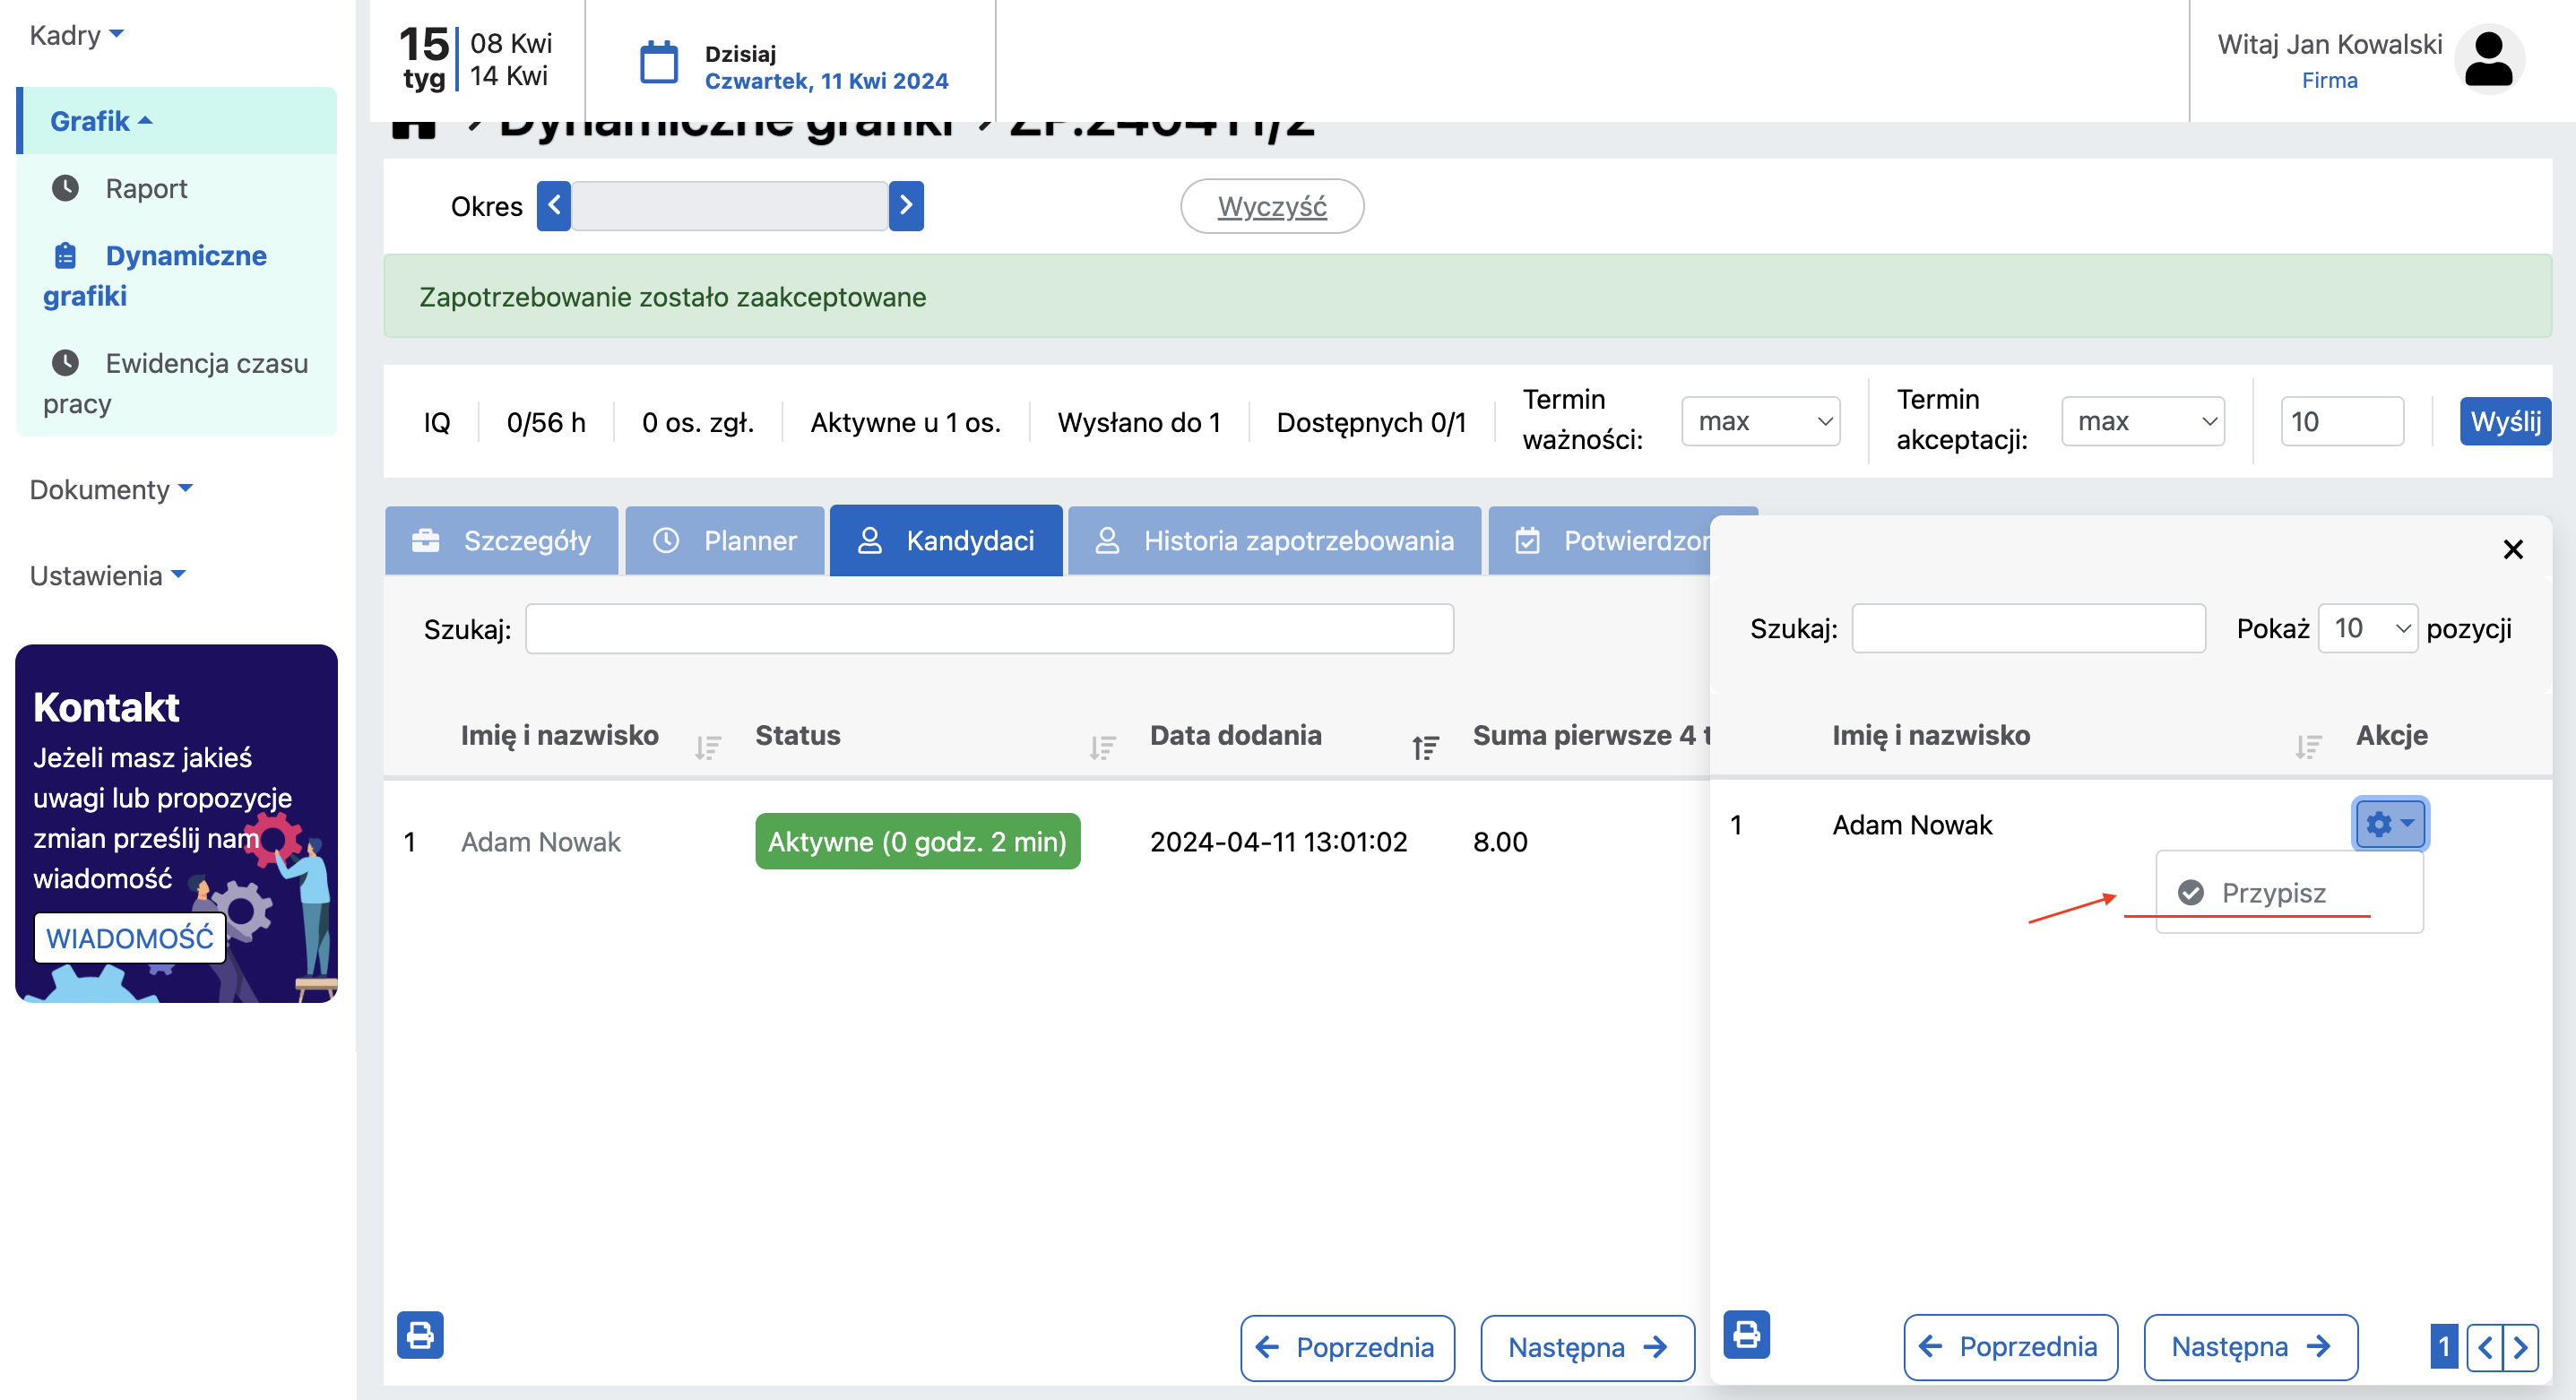Viewport: 2576px width, 1400px height.
Task: Click the home breadcrumb icon
Action: (x=414, y=130)
